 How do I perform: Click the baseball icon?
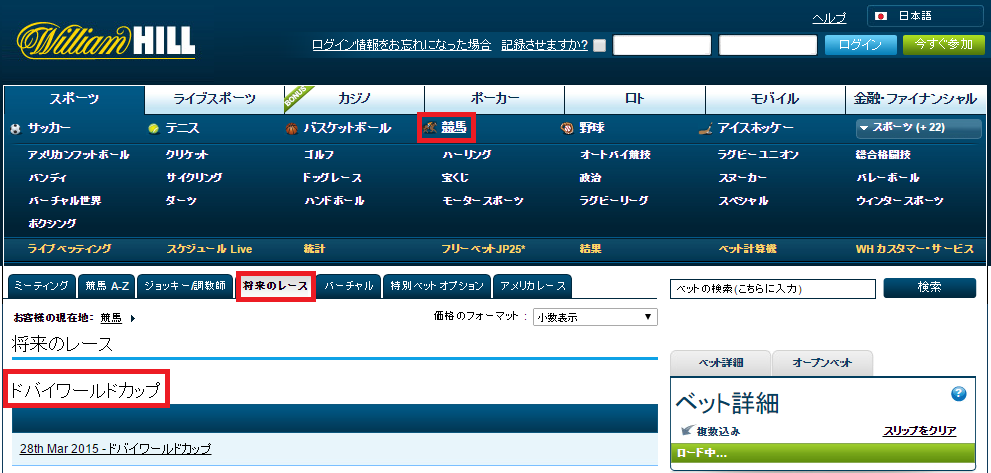567,128
